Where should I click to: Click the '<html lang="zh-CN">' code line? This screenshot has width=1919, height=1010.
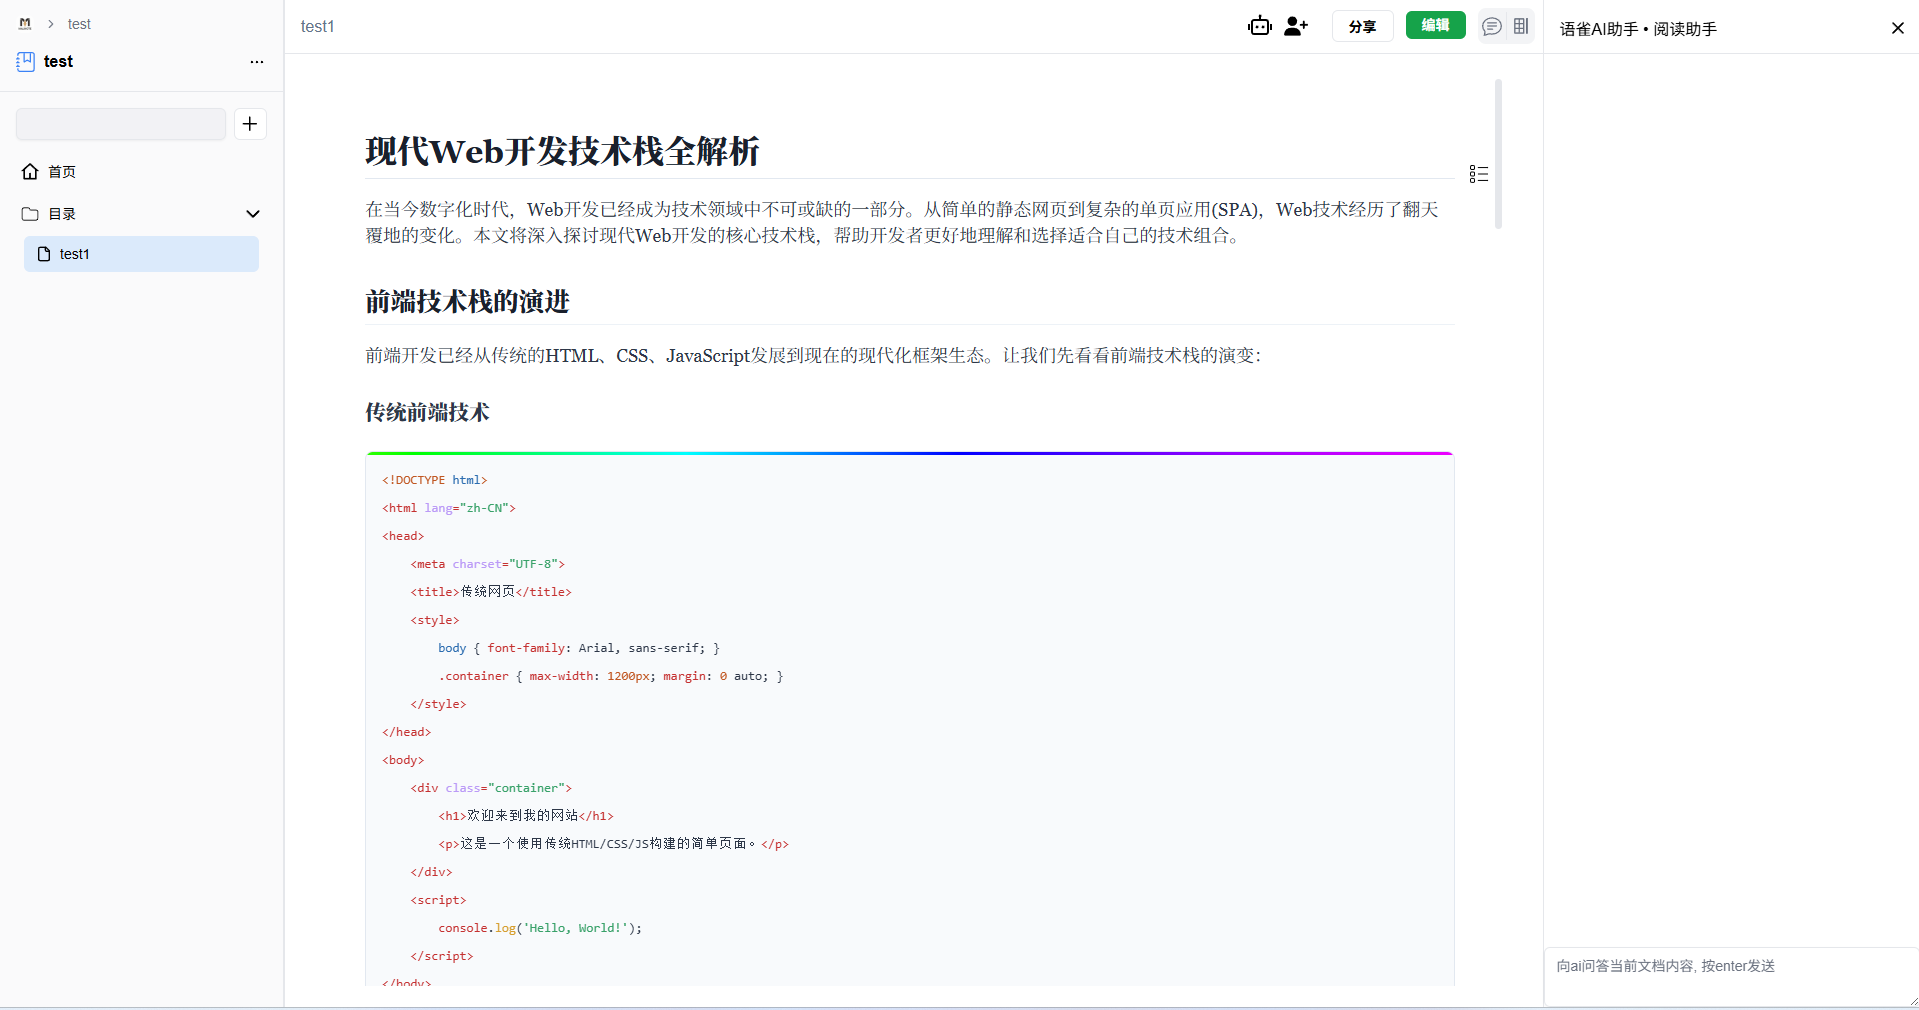(x=448, y=508)
